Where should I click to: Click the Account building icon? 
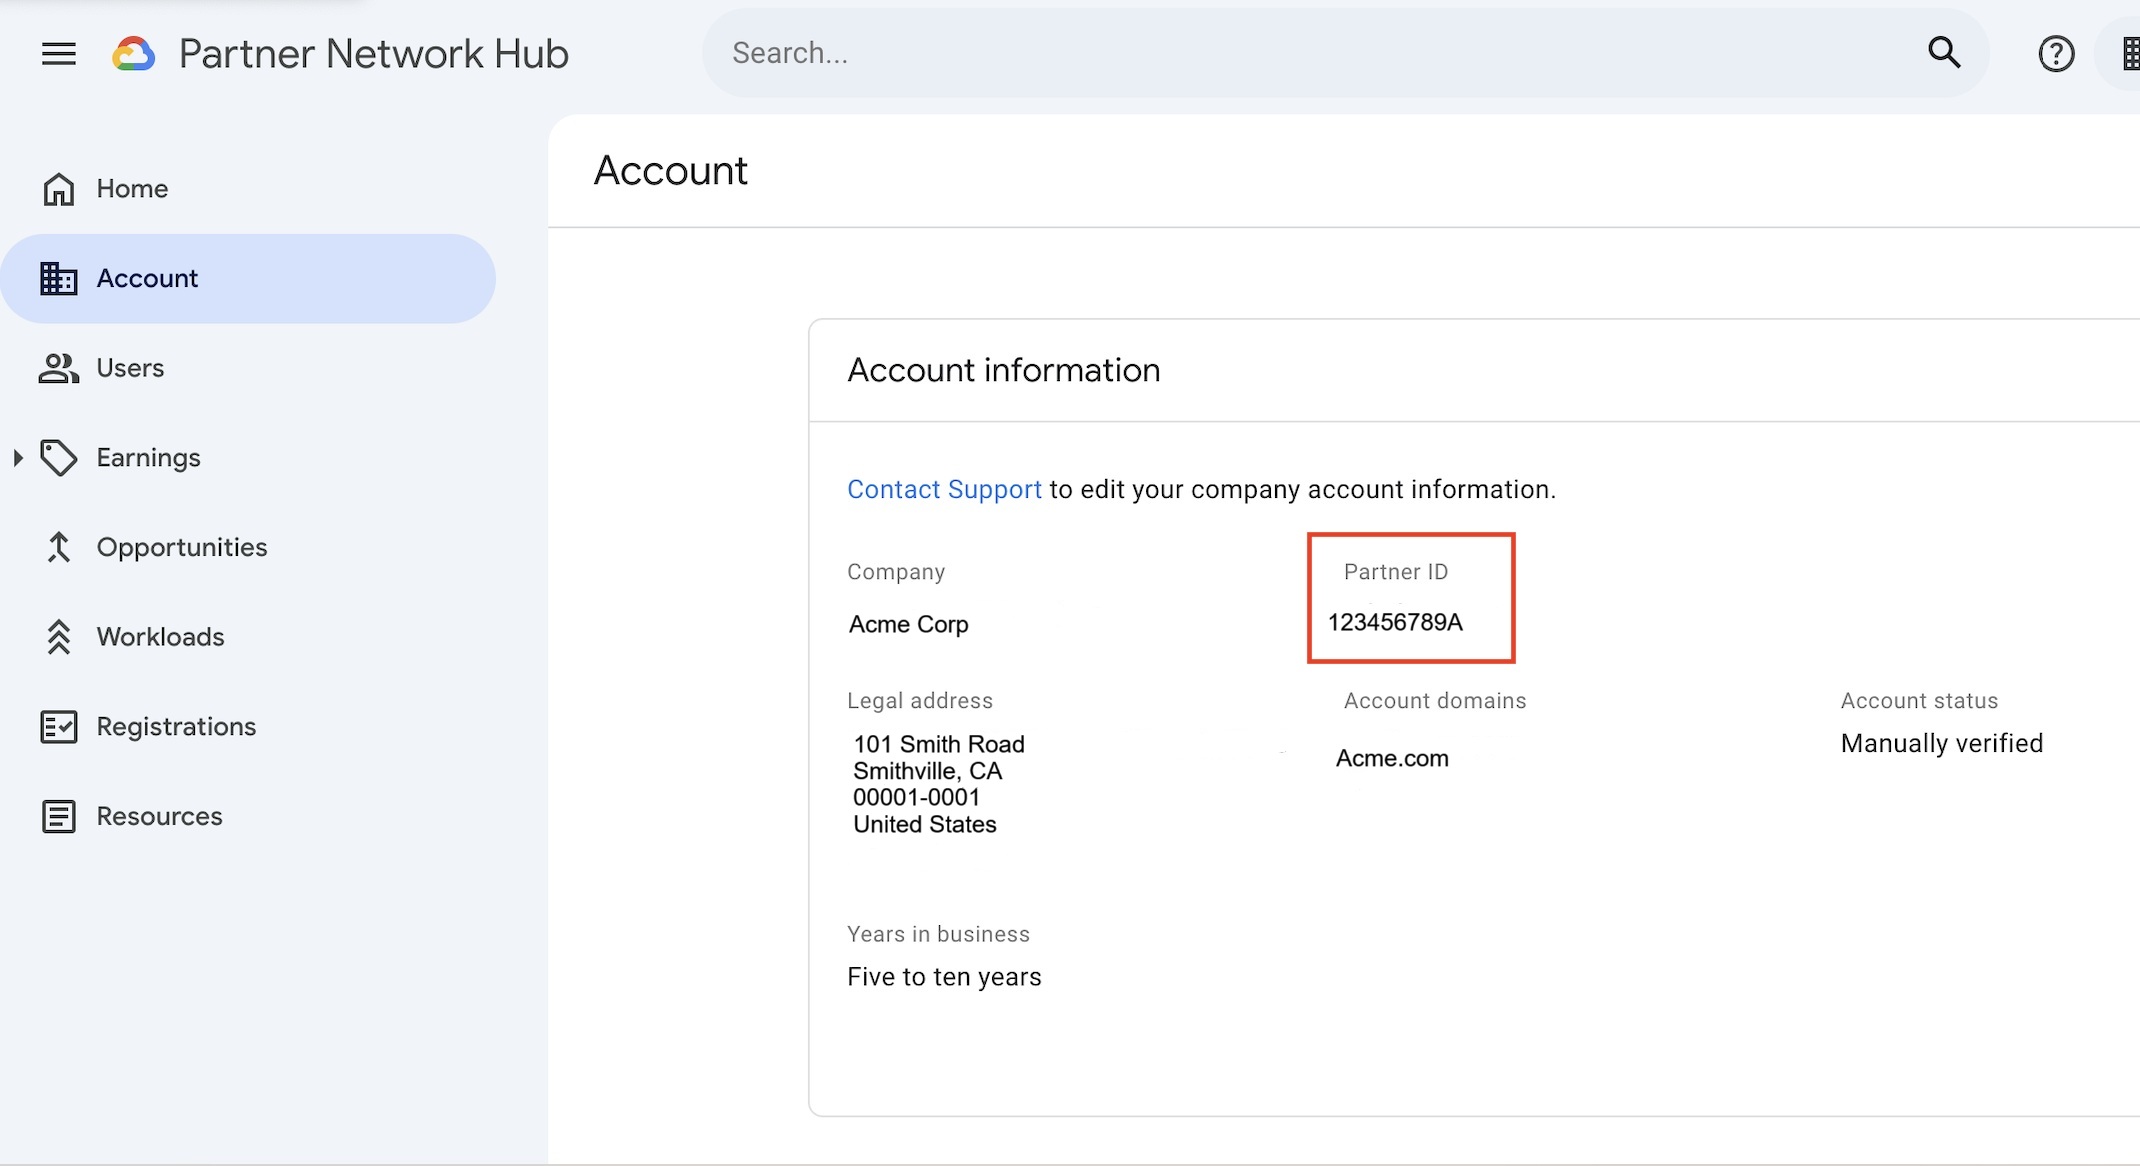(x=59, y=279)
